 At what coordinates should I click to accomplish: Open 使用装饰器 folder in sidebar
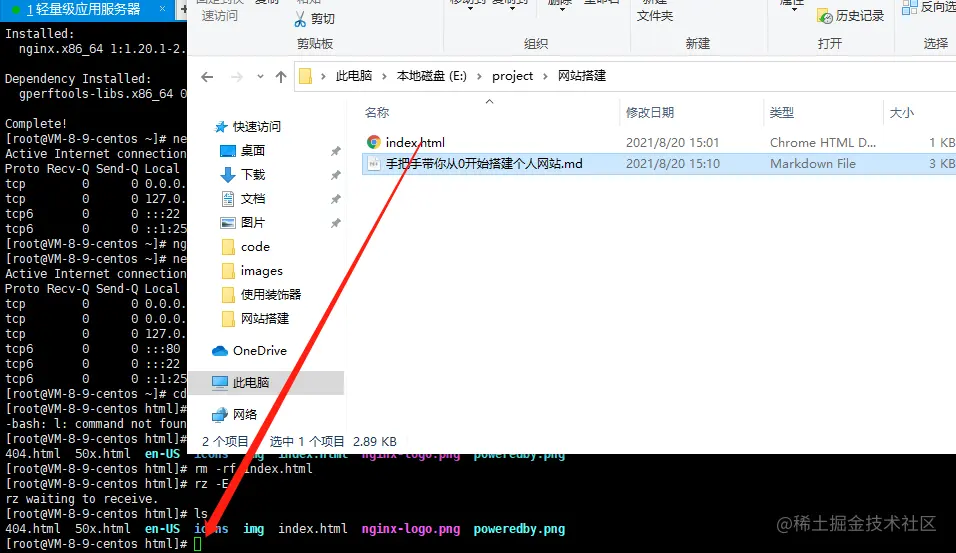tap(271, 294)
